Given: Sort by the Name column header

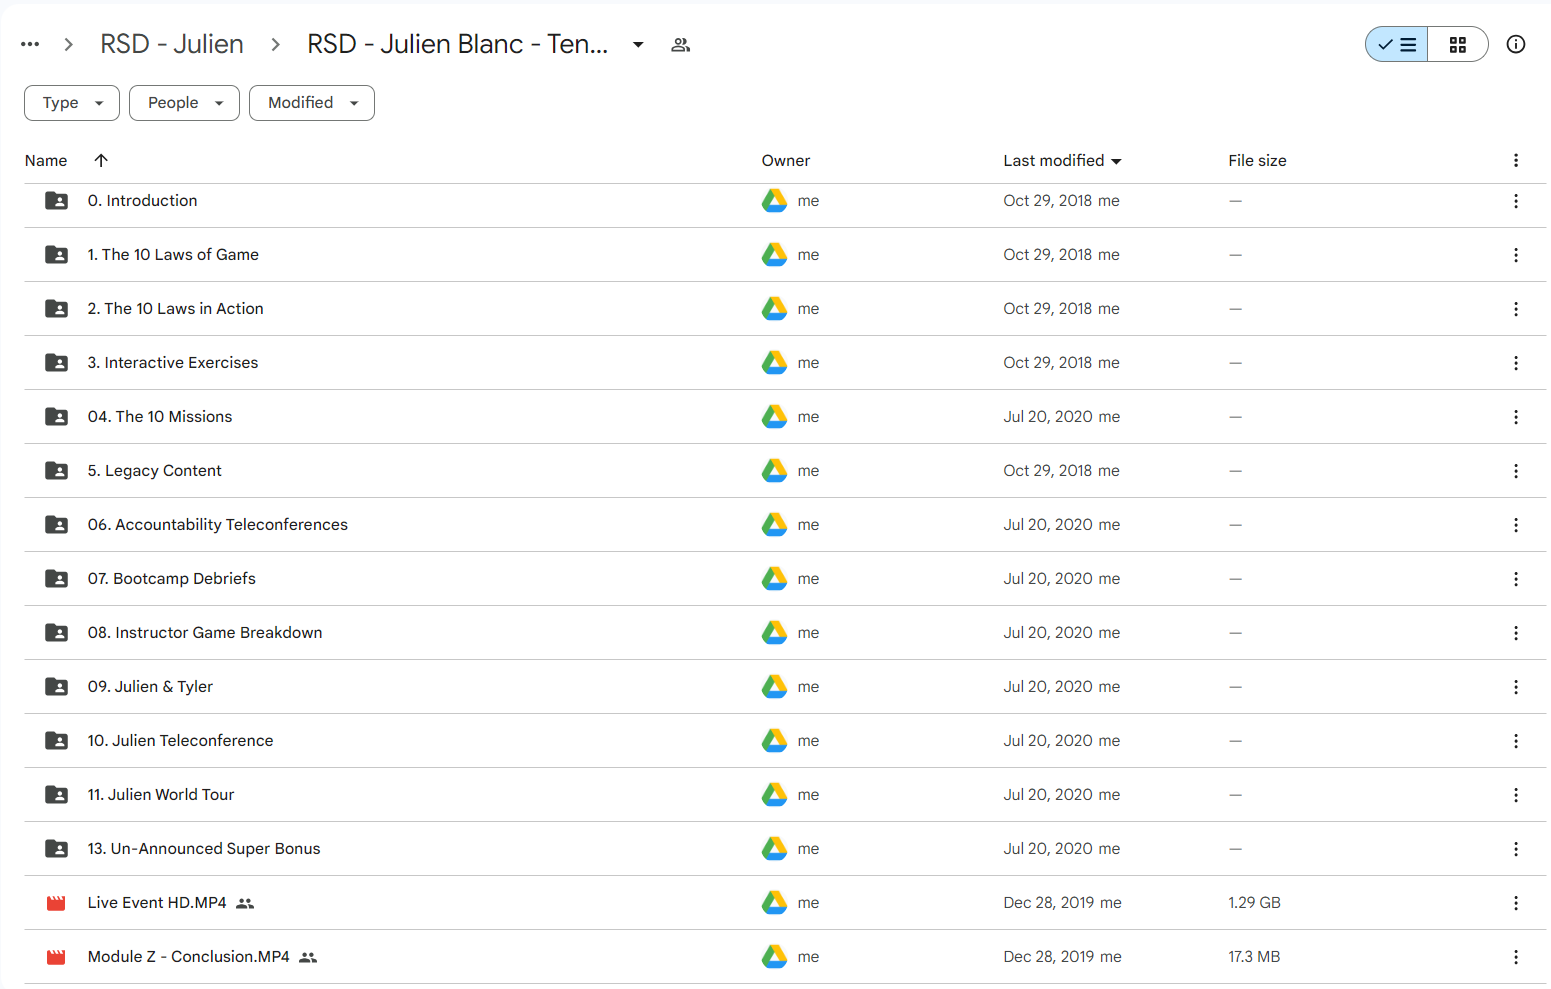Looking at the screenshot, I should (x=46, y=160).
